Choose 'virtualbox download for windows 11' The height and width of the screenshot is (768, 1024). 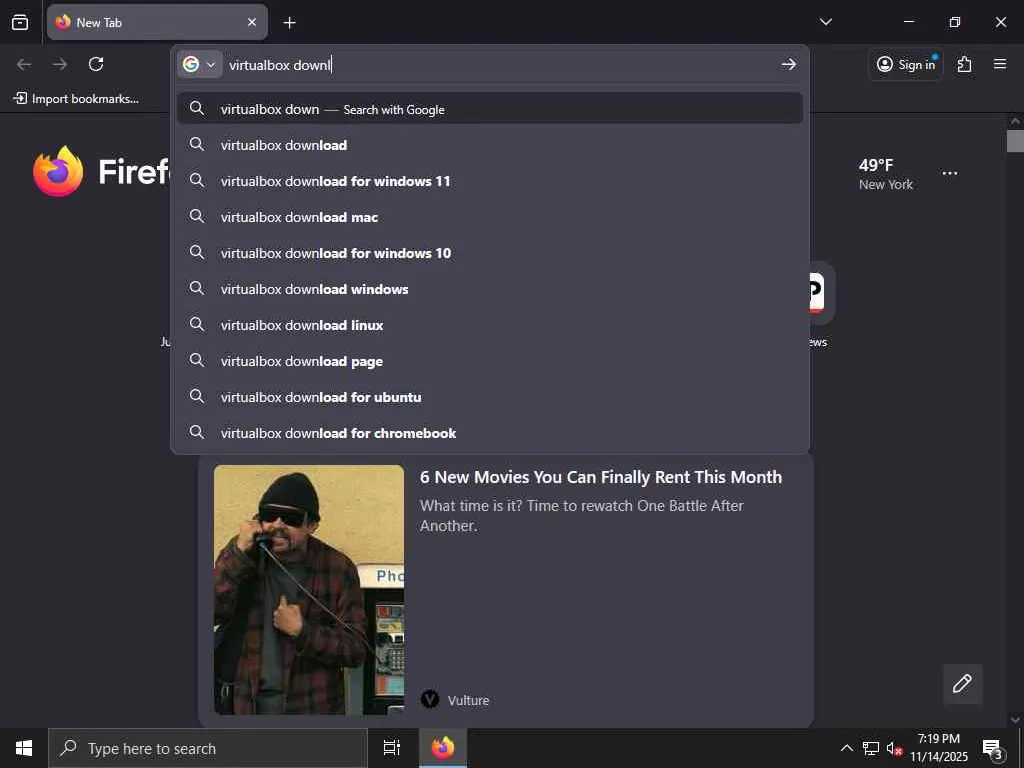[490, 181]
